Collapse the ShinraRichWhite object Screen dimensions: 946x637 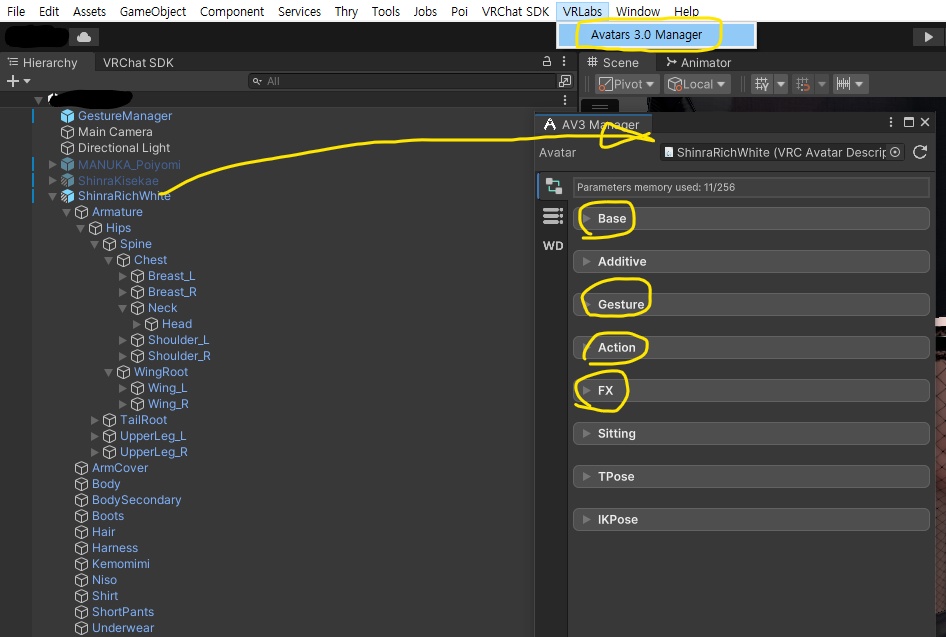point(52,196)
